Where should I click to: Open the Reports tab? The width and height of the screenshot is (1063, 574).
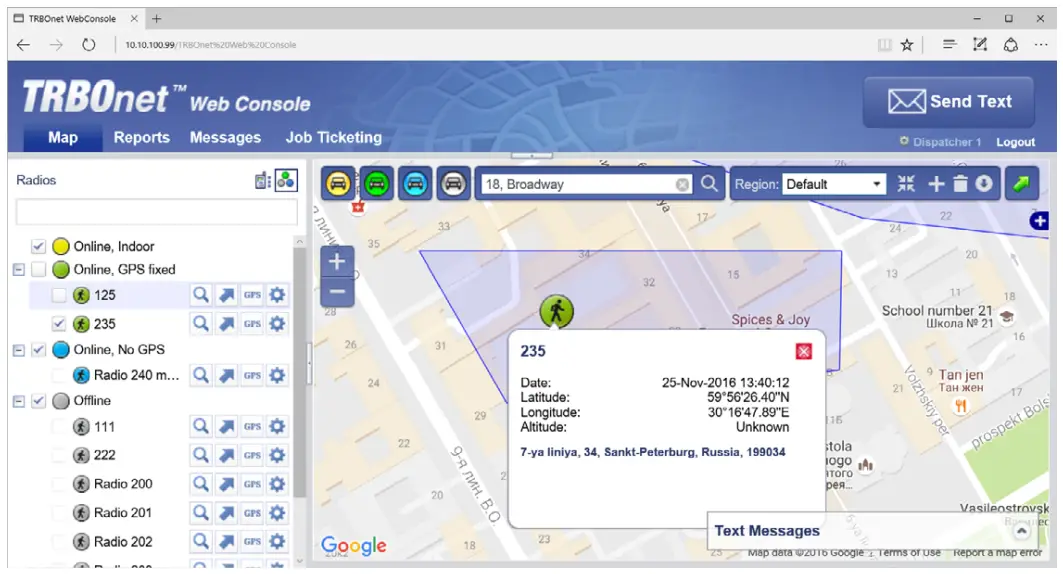point(142,138)
